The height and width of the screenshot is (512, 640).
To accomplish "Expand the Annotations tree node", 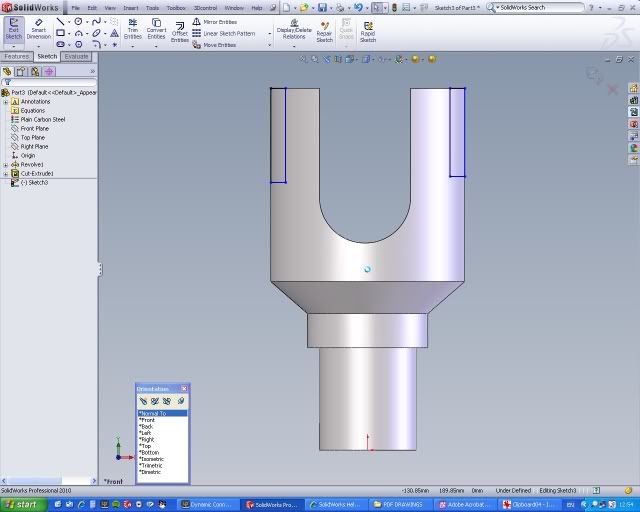I will (x=5, y=101).
